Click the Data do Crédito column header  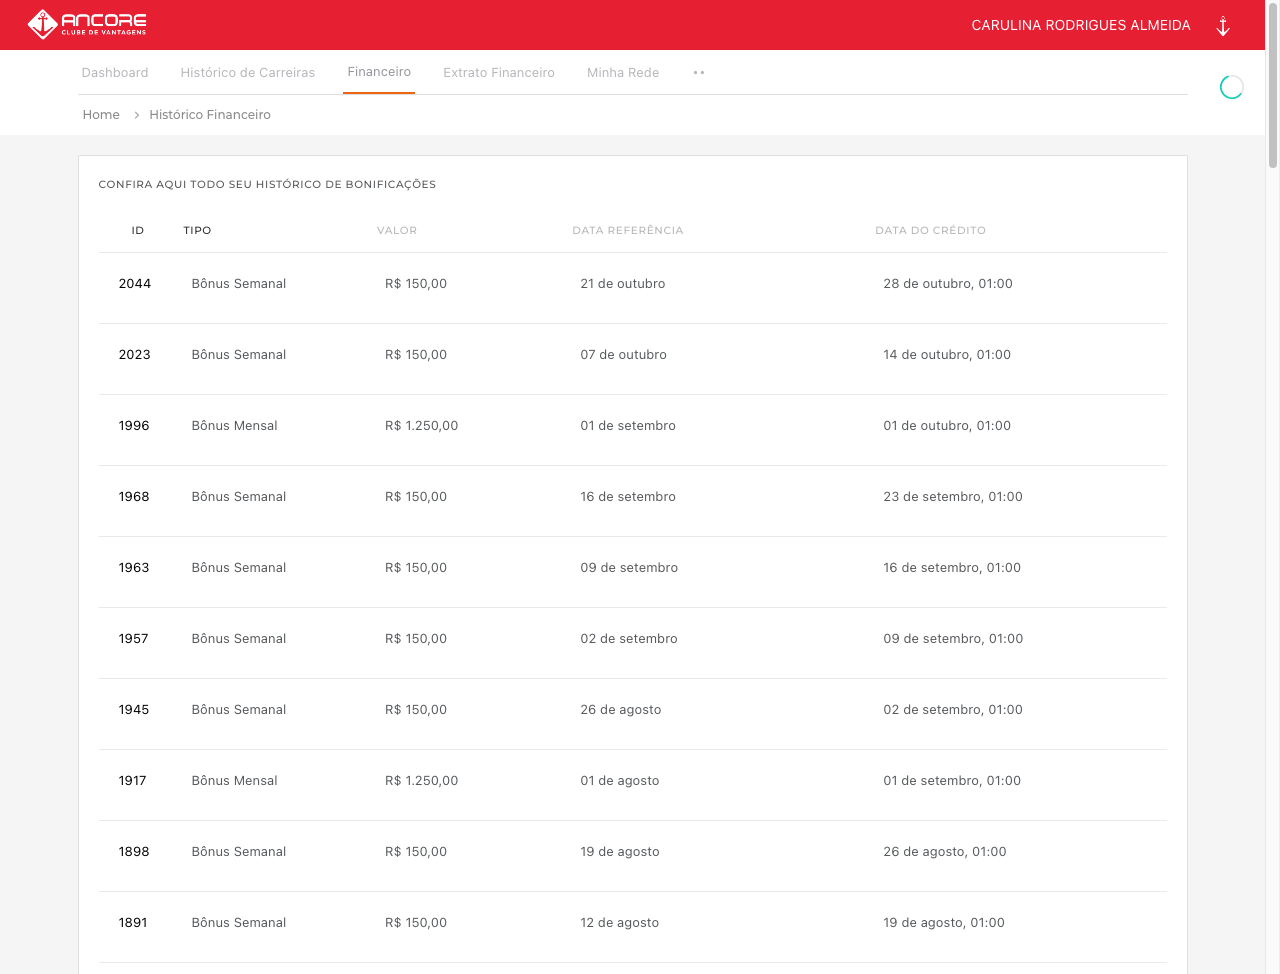coord(930,231)
